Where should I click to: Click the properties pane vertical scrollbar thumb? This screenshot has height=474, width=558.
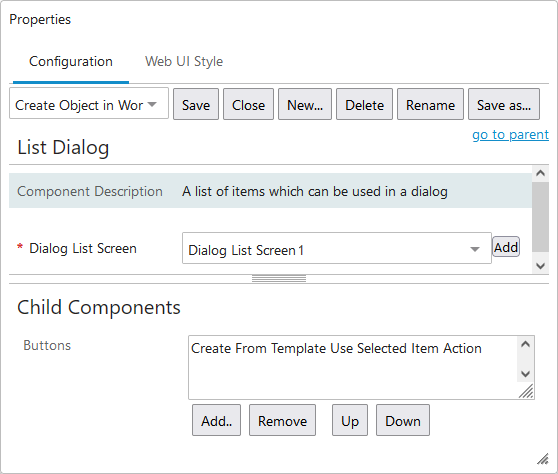540,217
